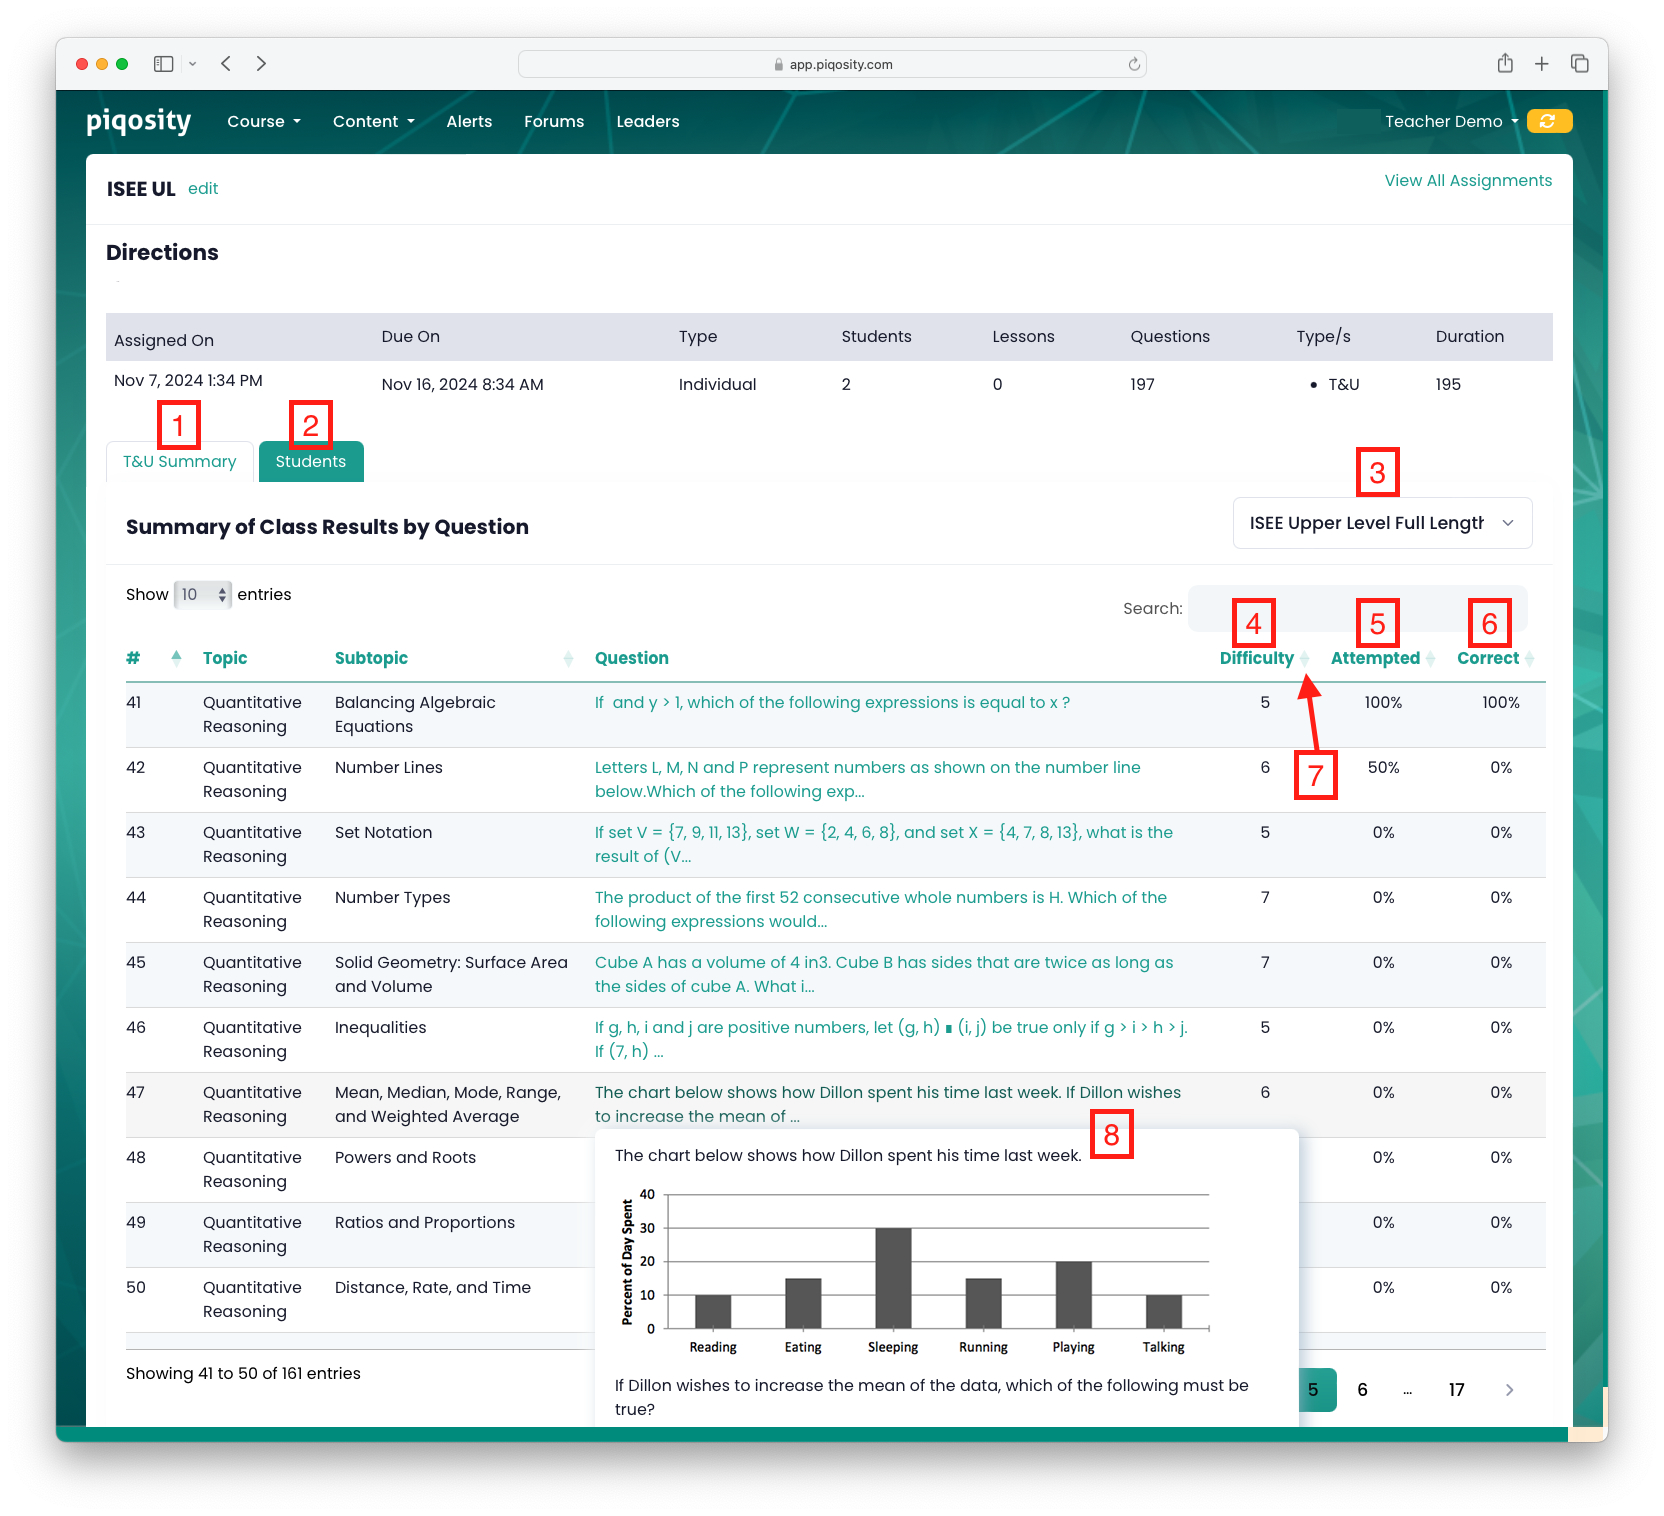Sort by the # column arrow
This screenshot has width=1664, height=1516.
tap(176, 657)
